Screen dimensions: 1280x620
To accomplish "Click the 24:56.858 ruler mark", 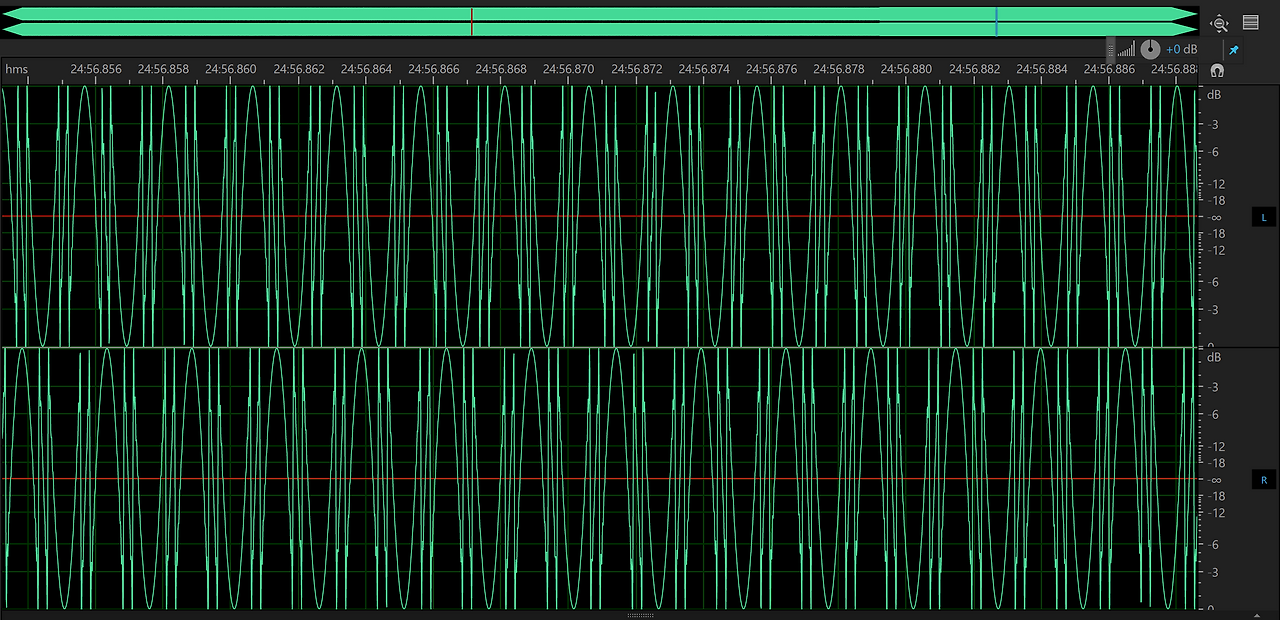I will click(163, 69).
